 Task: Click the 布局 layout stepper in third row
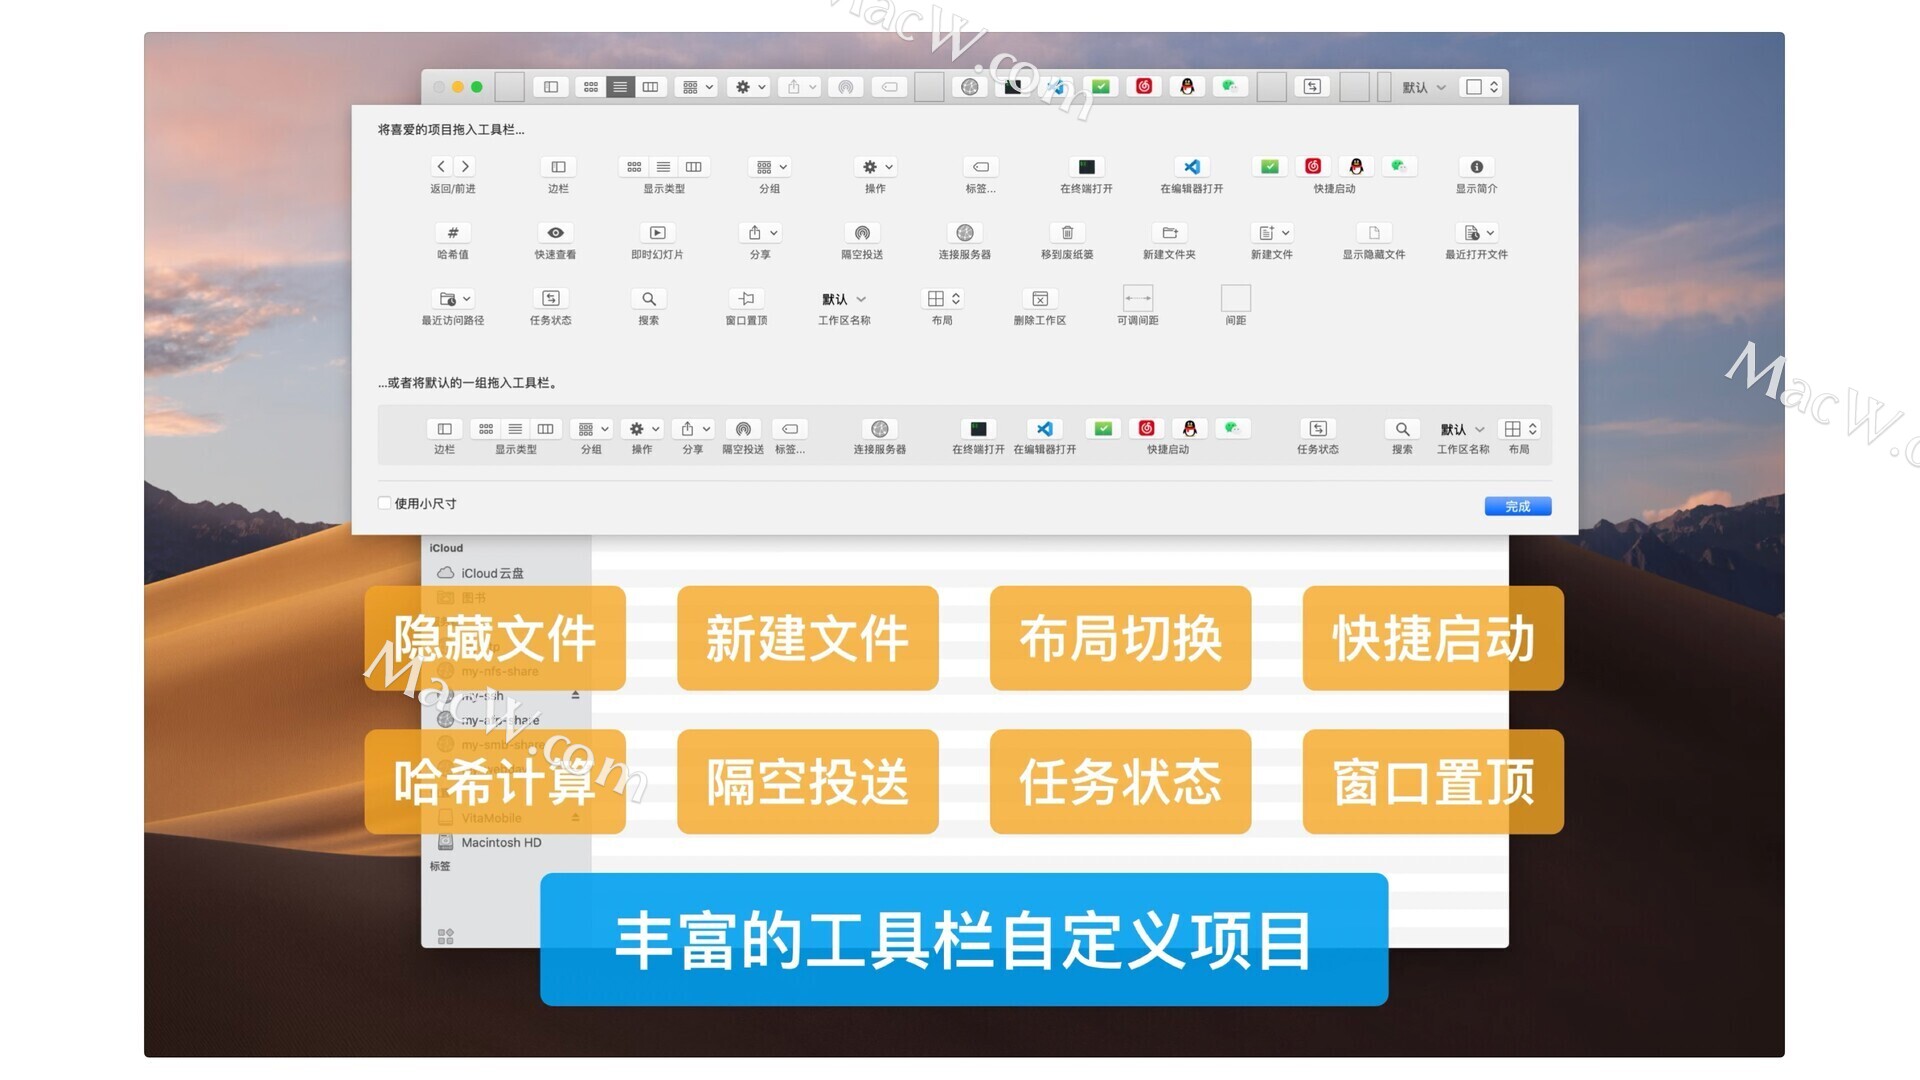(942, 298)
